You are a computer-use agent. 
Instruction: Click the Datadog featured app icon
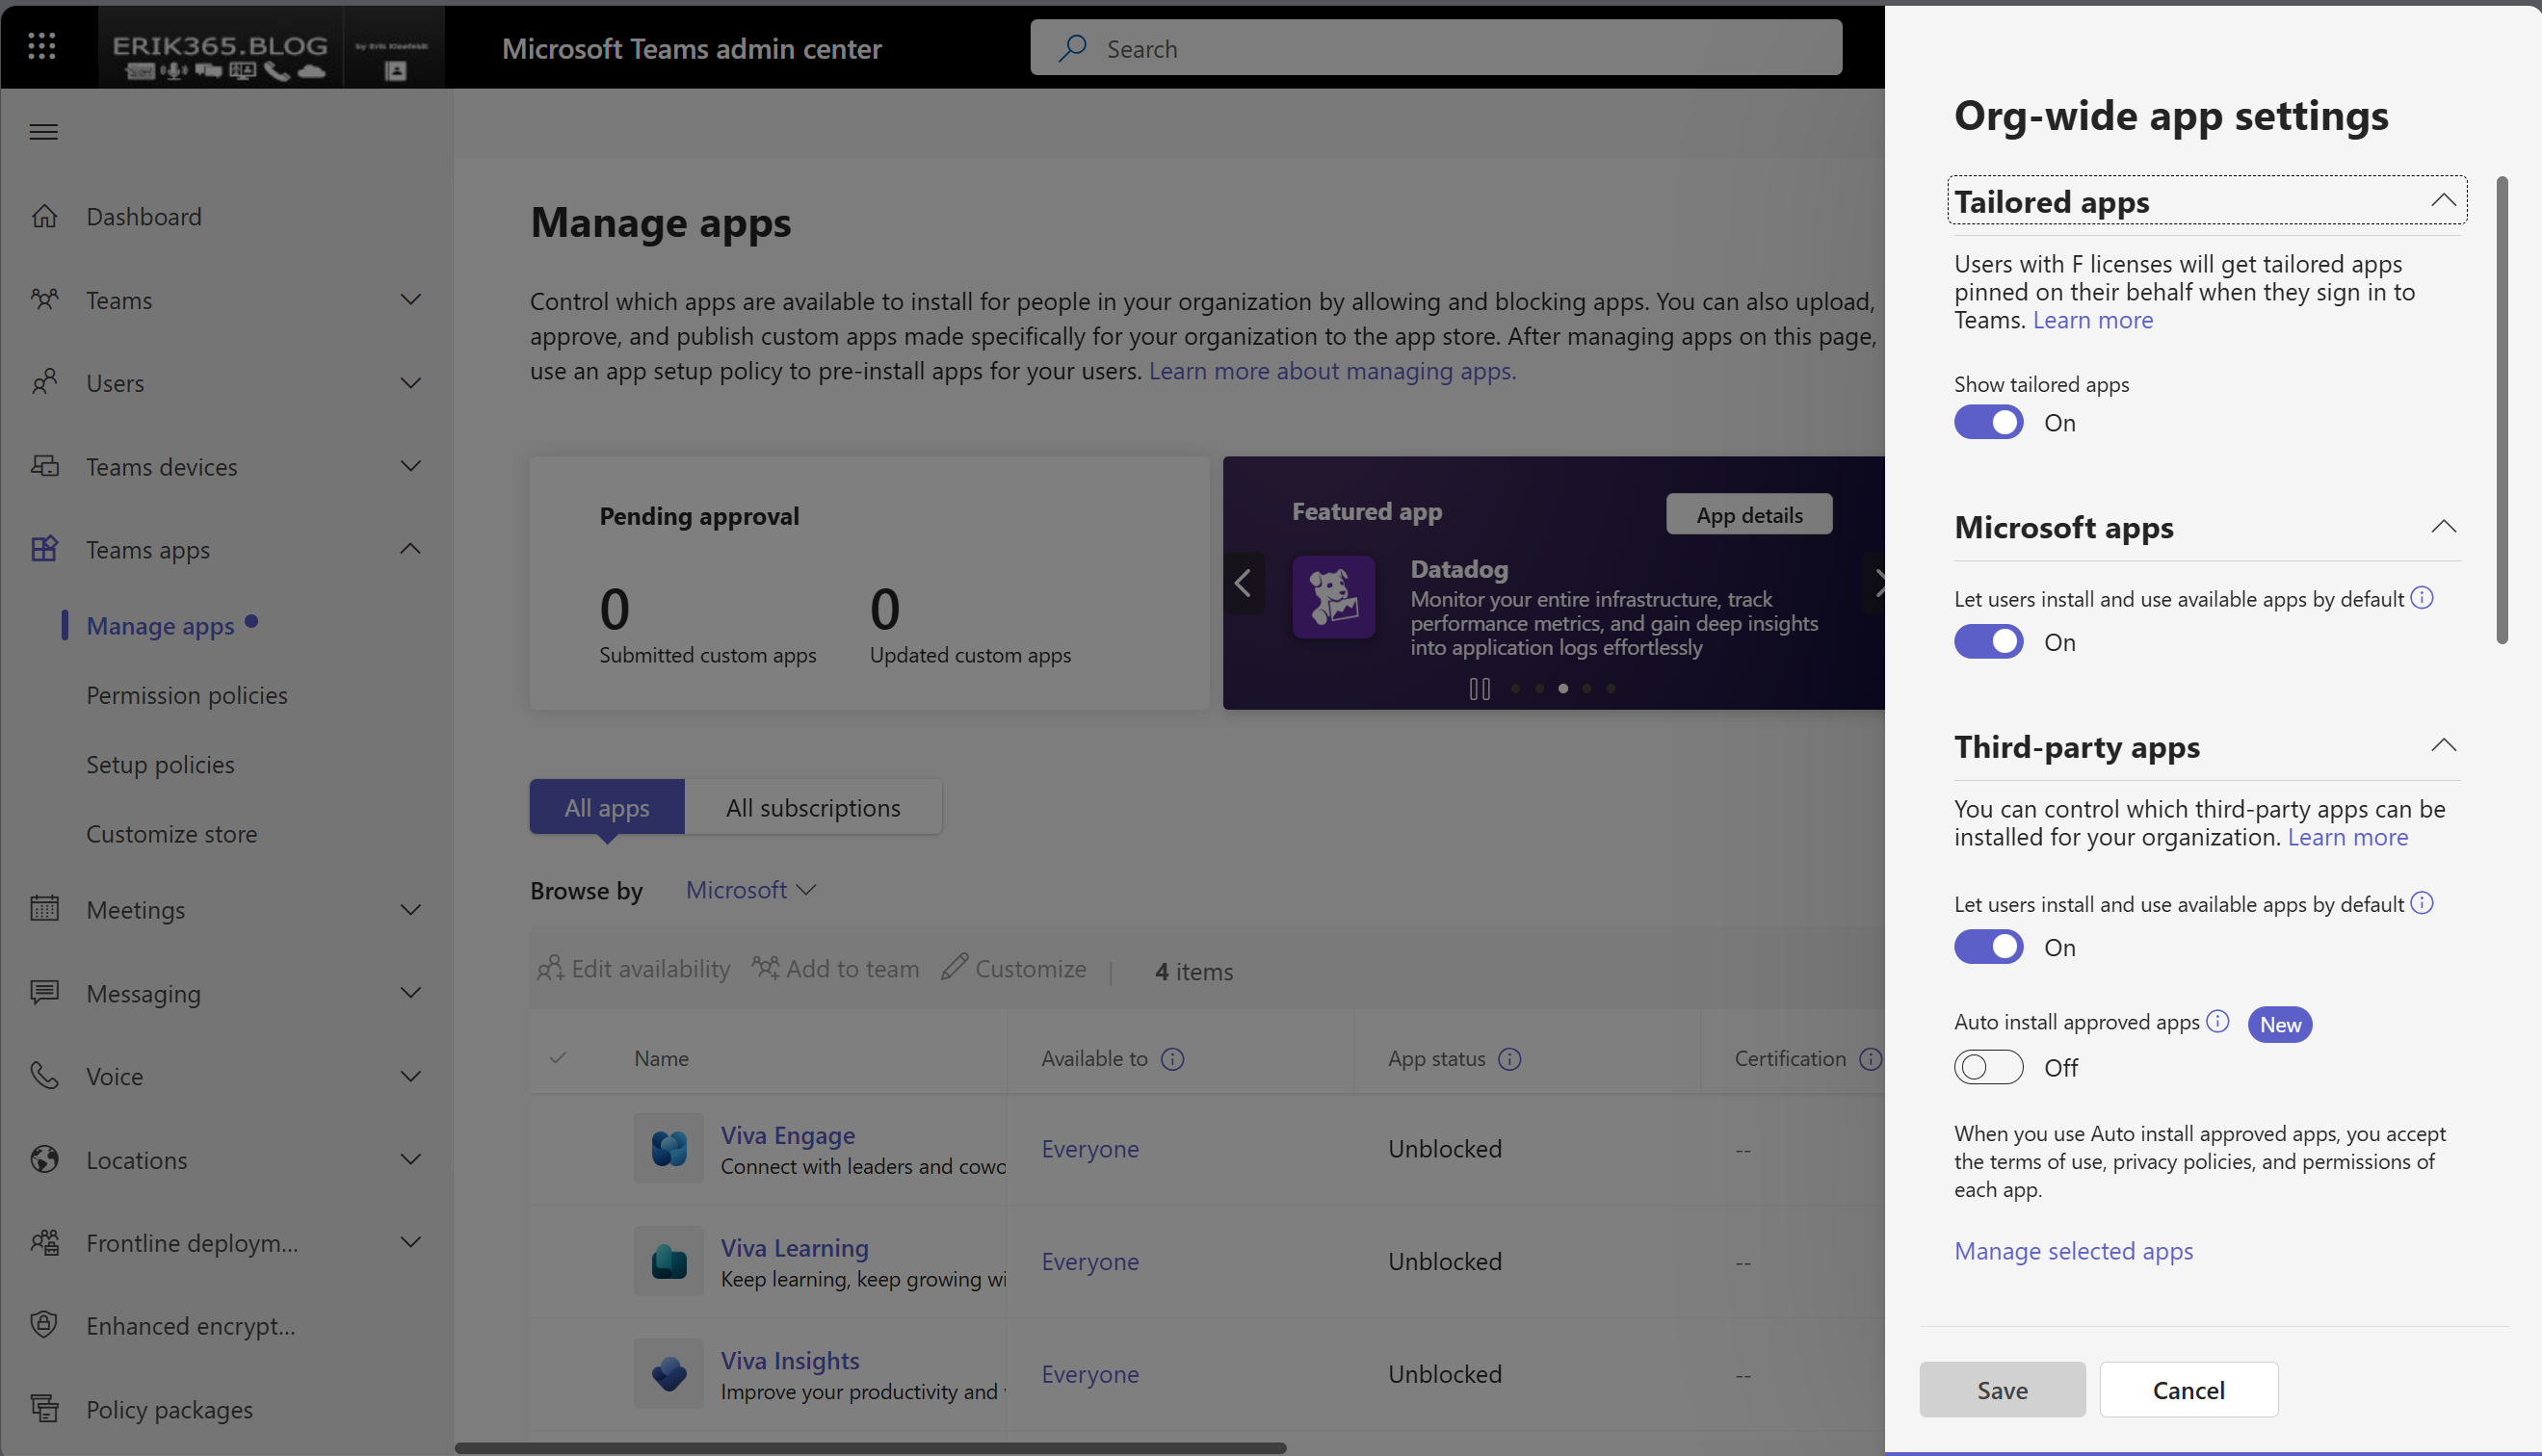point(1333,597)
